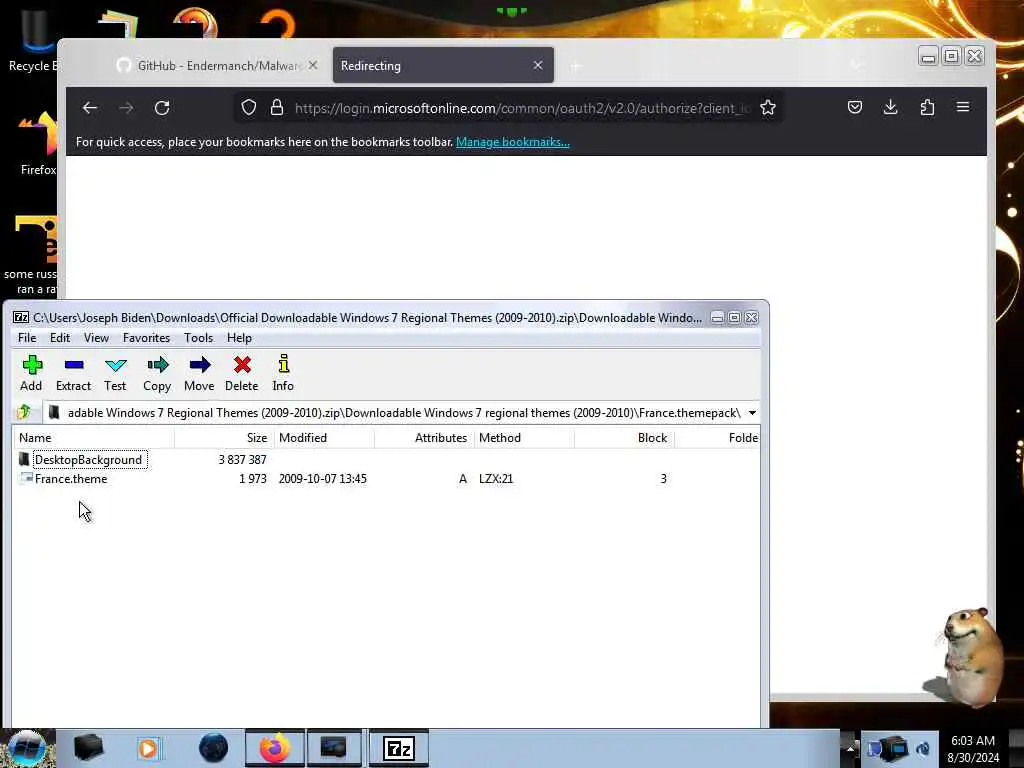Screen dimensions: 1024x768
Task: Sort by Attributes column header
Action: [x=424, y=438]
